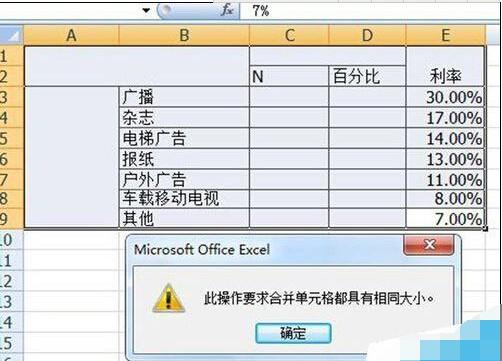Click the 确定 button

coord(293,333)
